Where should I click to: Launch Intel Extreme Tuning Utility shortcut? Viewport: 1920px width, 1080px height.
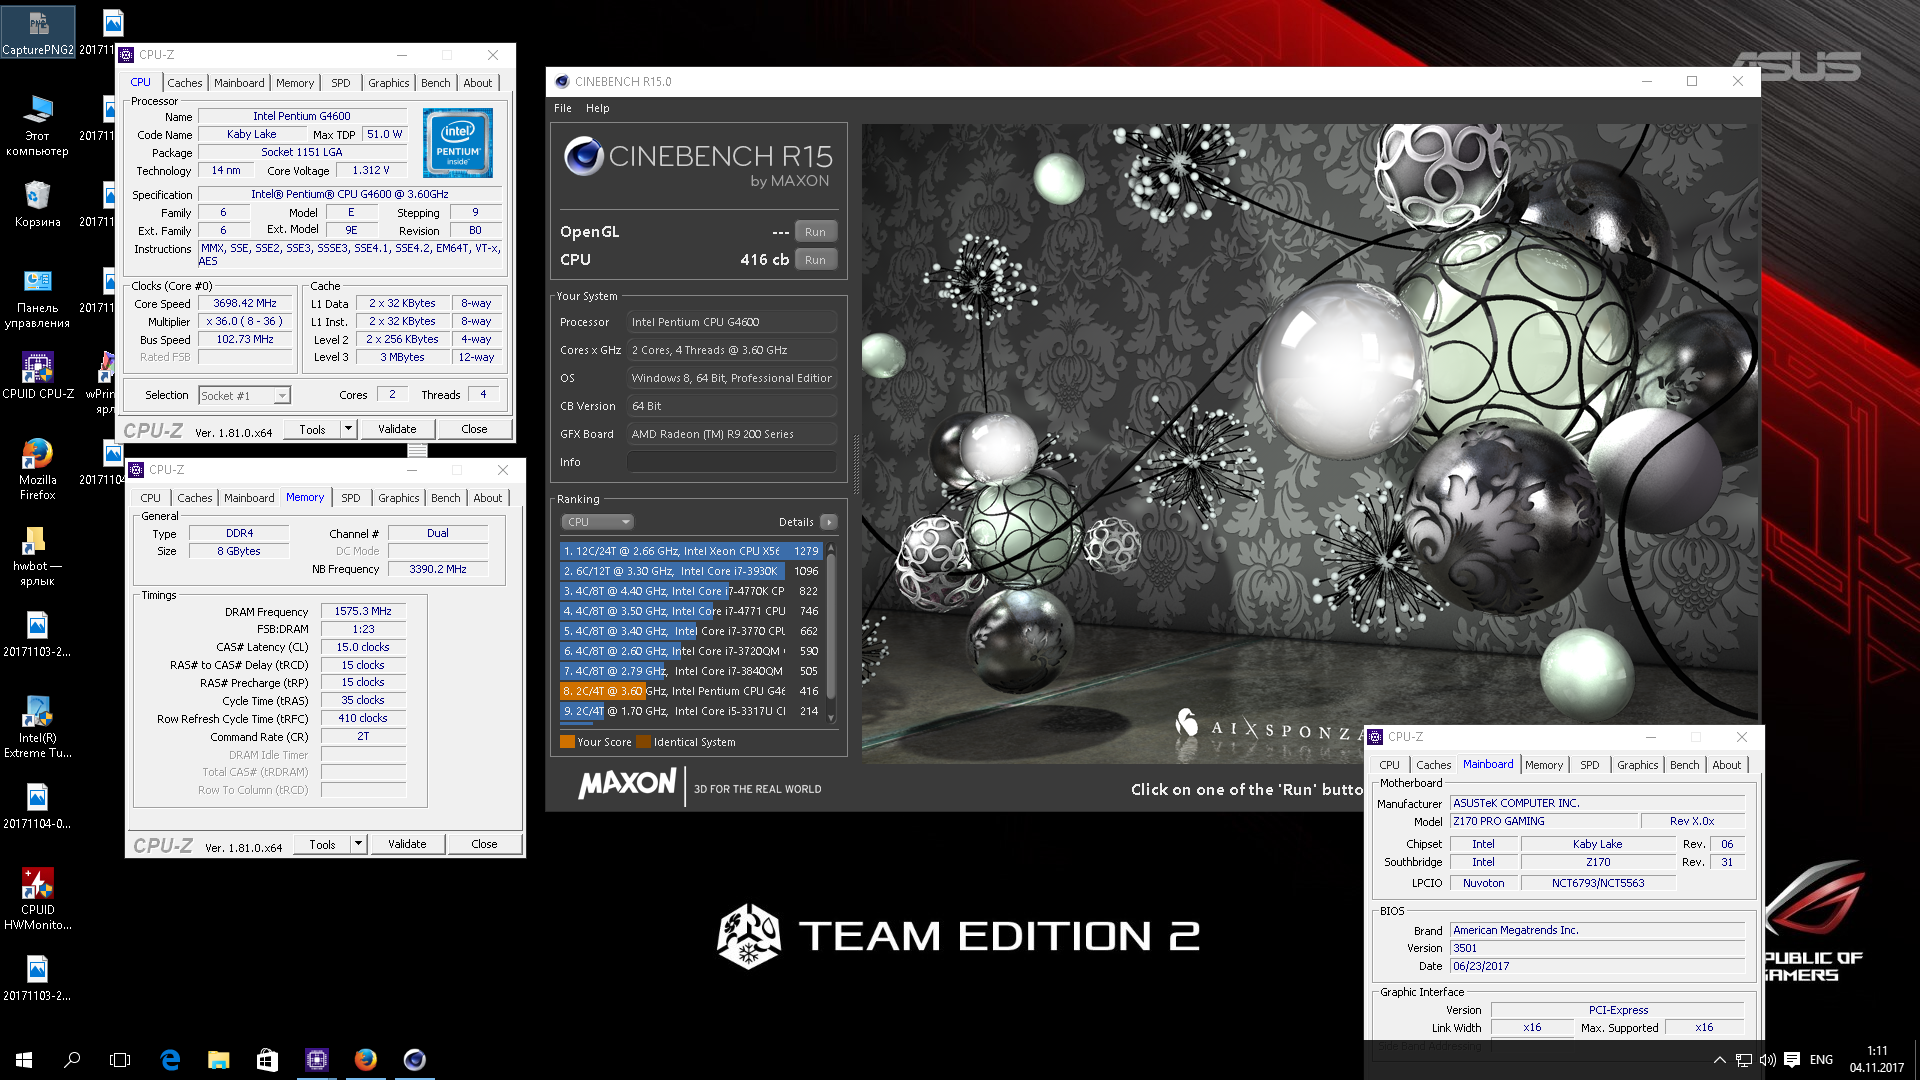[37, 727]
